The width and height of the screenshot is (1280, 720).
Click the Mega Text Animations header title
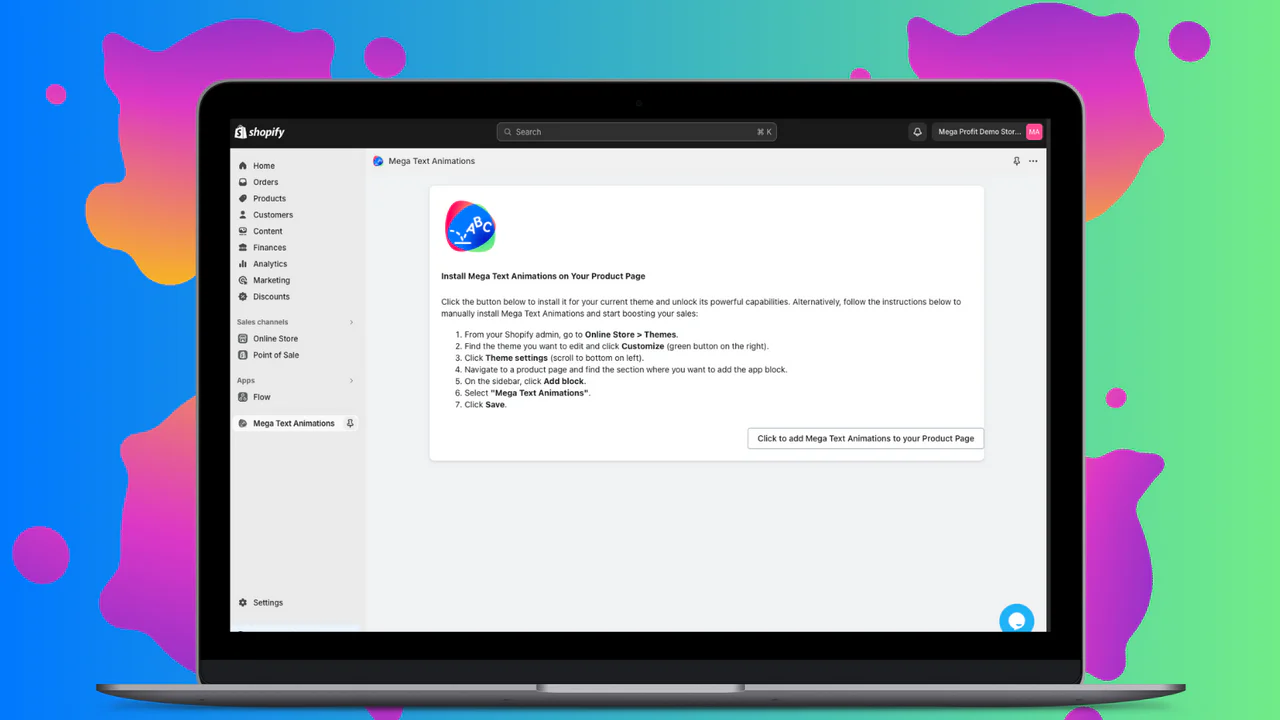[x=432, y=161]
